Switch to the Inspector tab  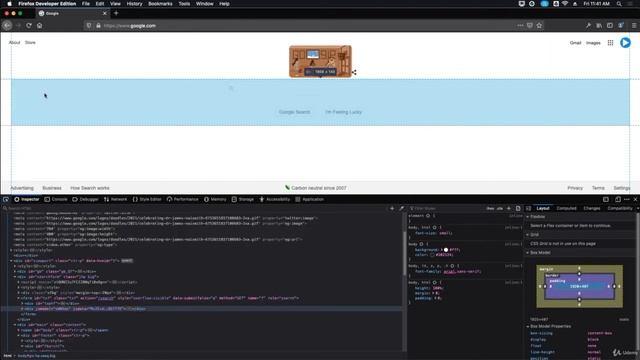coord(27,200)
